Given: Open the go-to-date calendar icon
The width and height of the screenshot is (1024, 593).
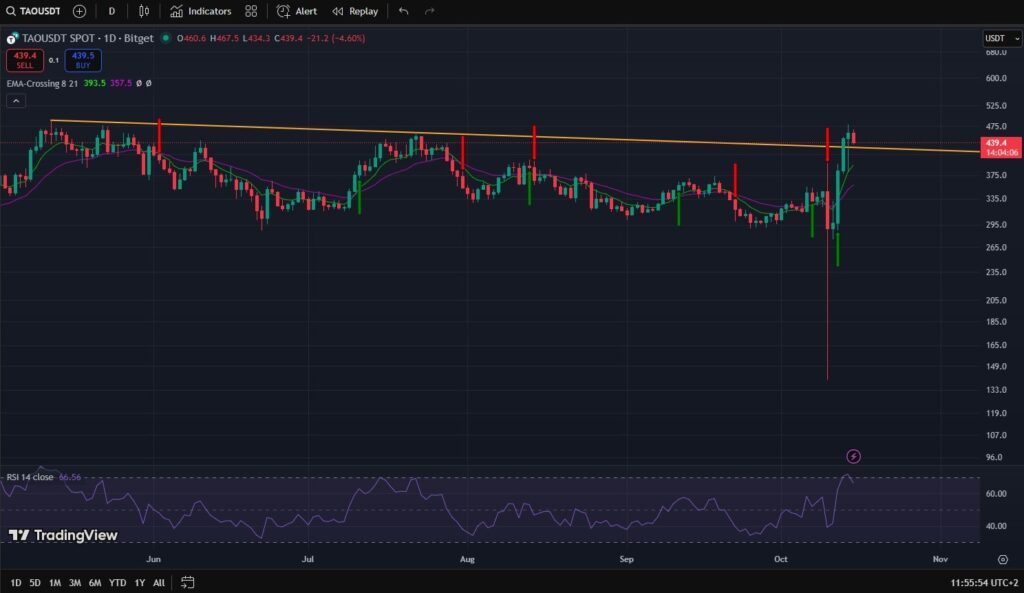Looking at the screenshot, I should [187, 582].
